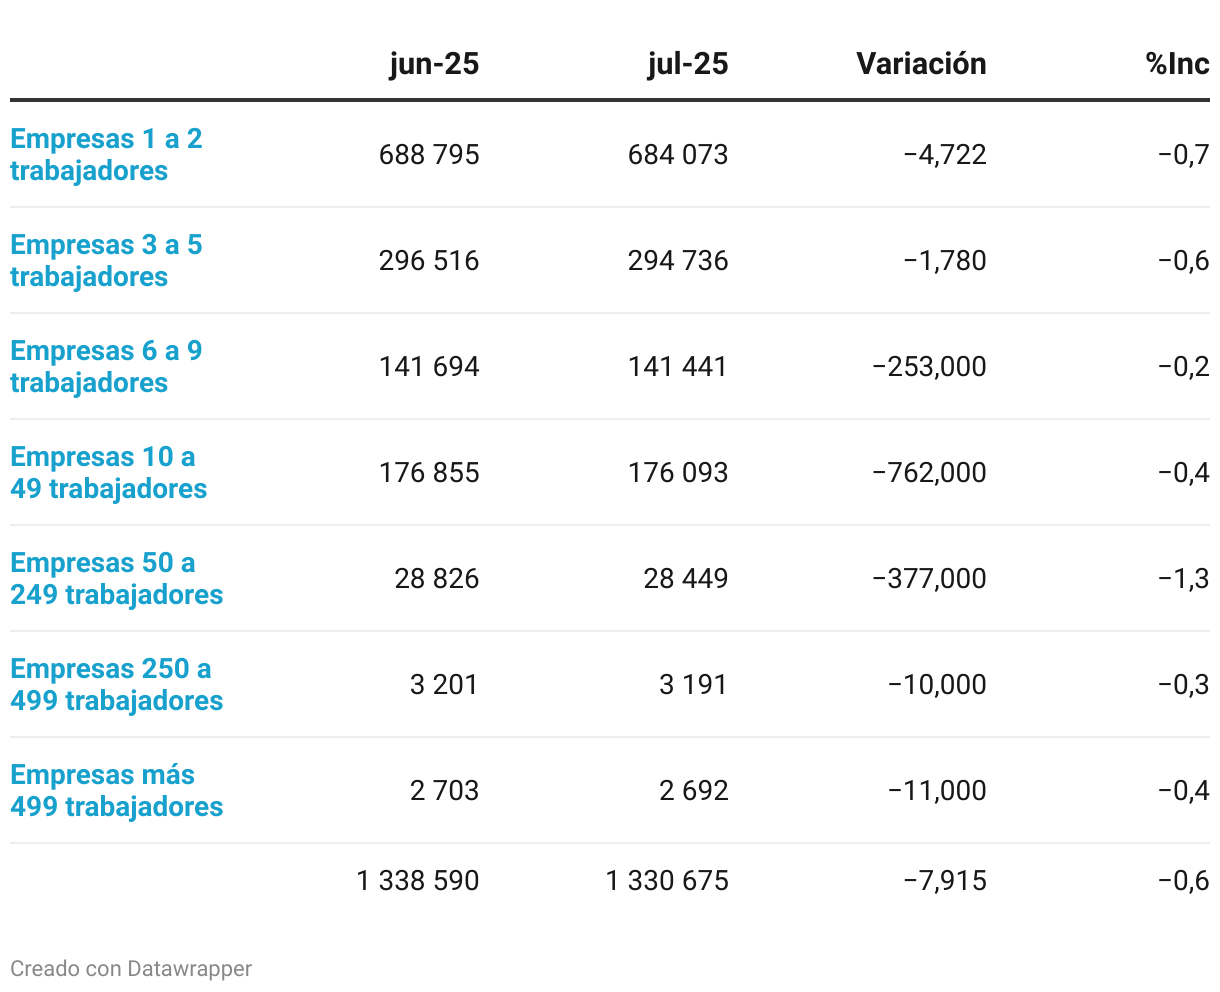1220x992 pixels.
Task: Click the 3 191 cell under jul-25
Action: point(694,685)
